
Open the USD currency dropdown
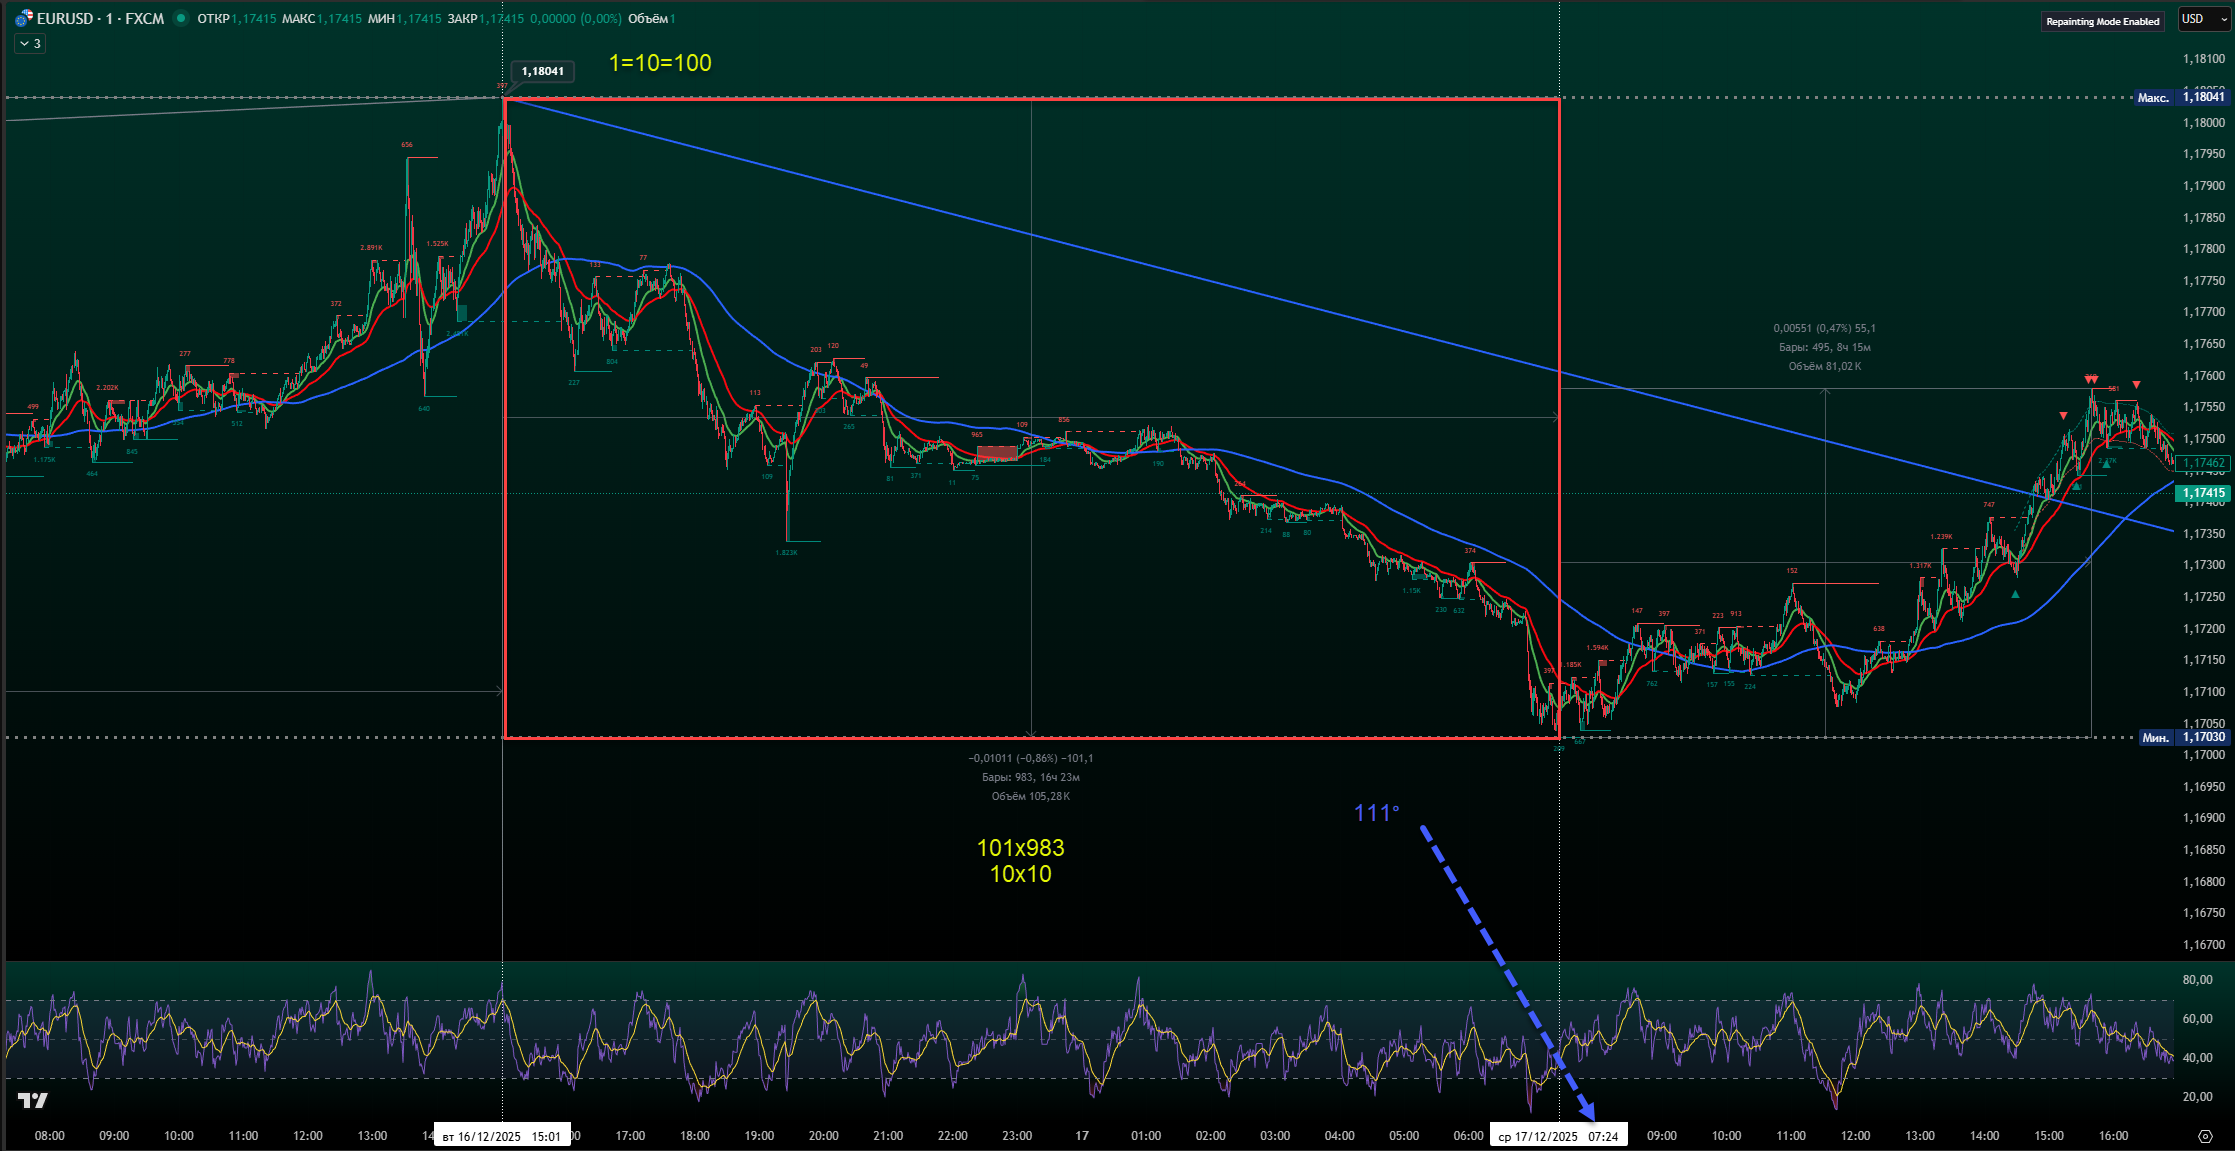[2203, 19]
